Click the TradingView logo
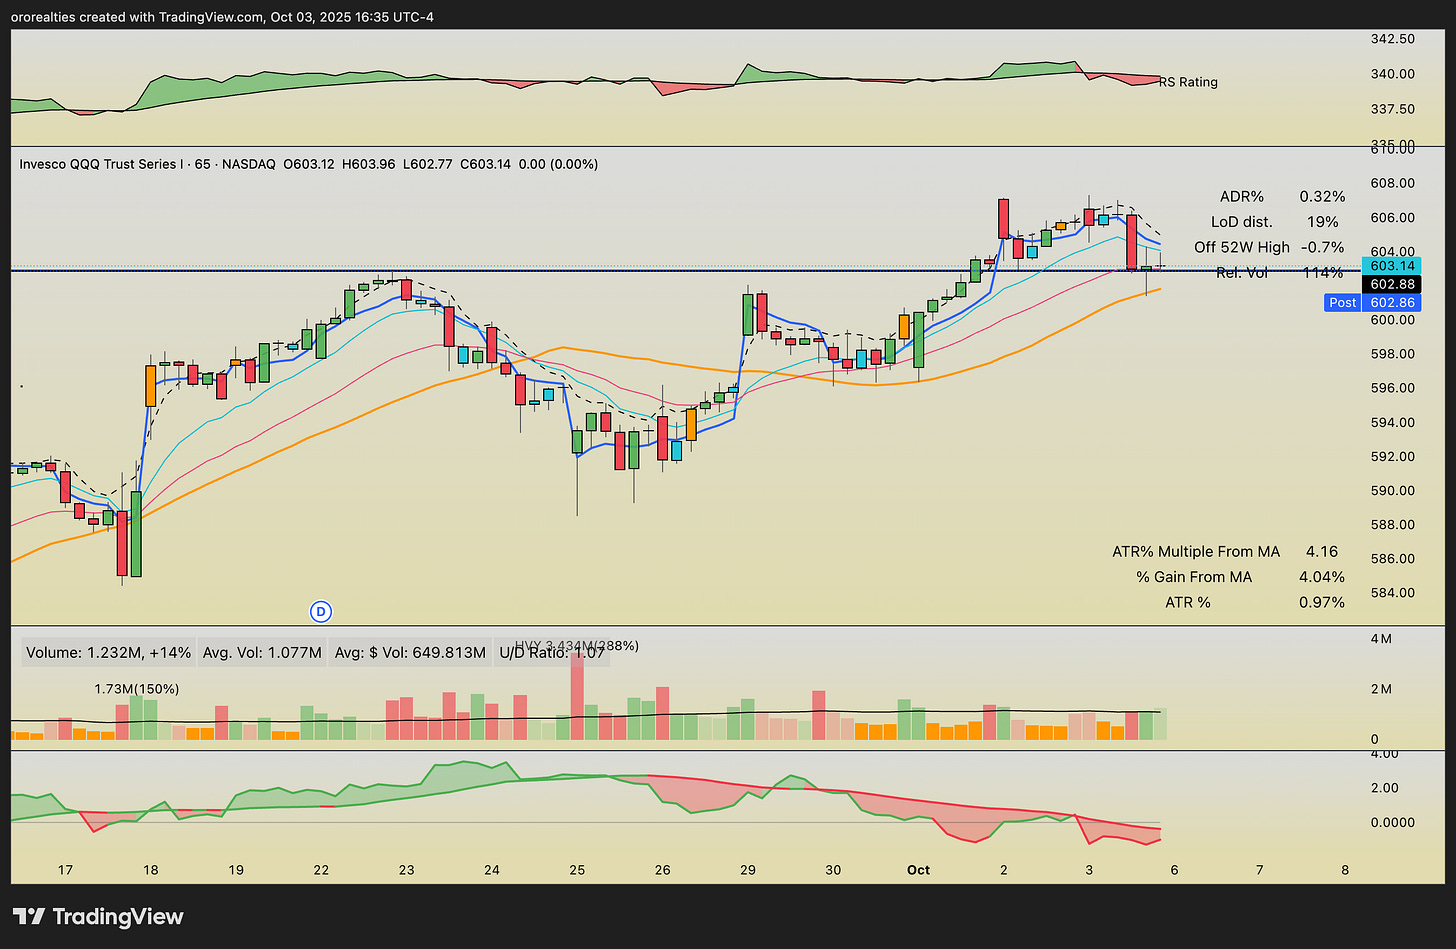The height and width of the screenshot is (949, 1456). [98, 916]
